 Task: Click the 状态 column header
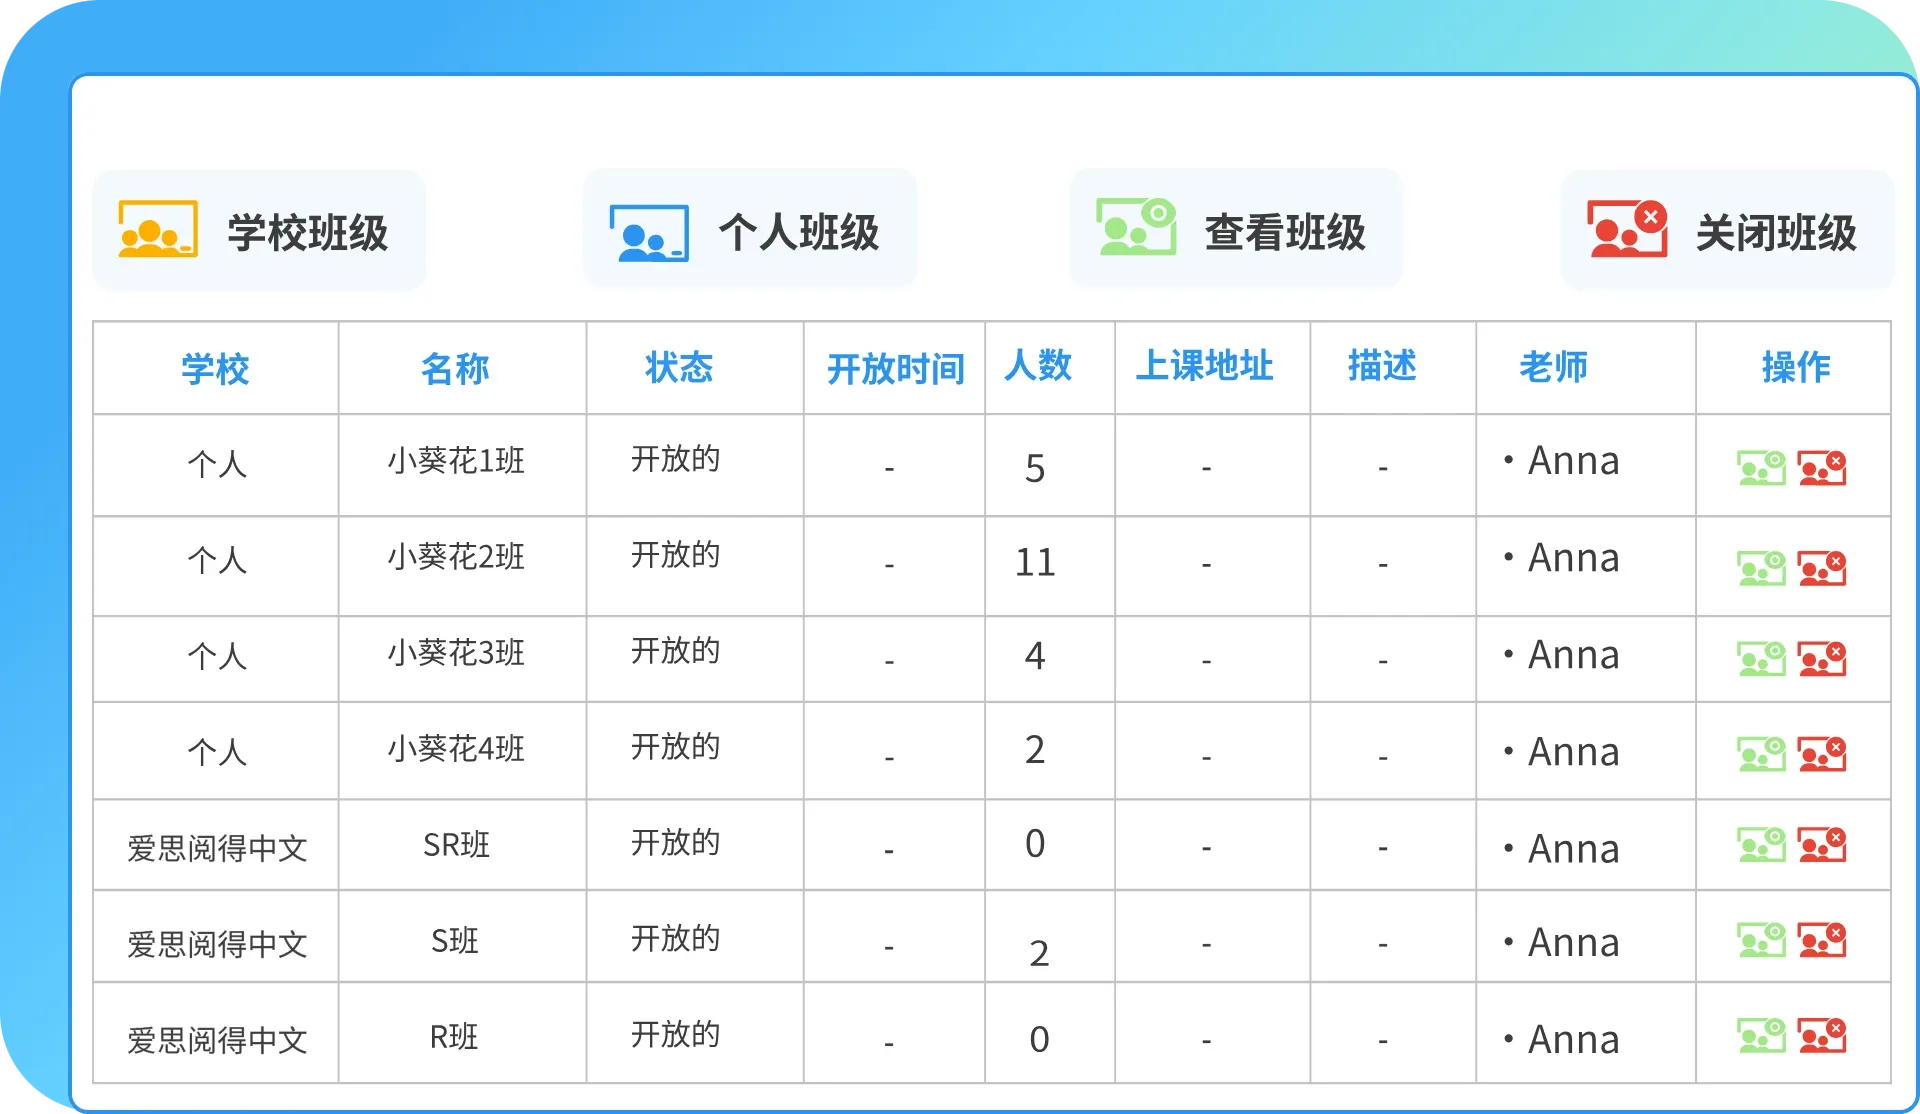pyautogui.click(x=679, y=367)
